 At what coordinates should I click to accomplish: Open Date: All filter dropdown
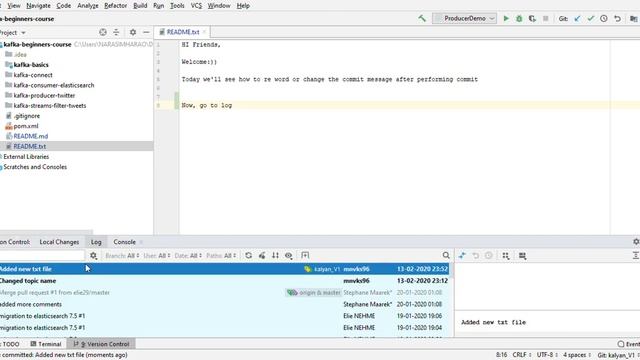coord(188,256)
